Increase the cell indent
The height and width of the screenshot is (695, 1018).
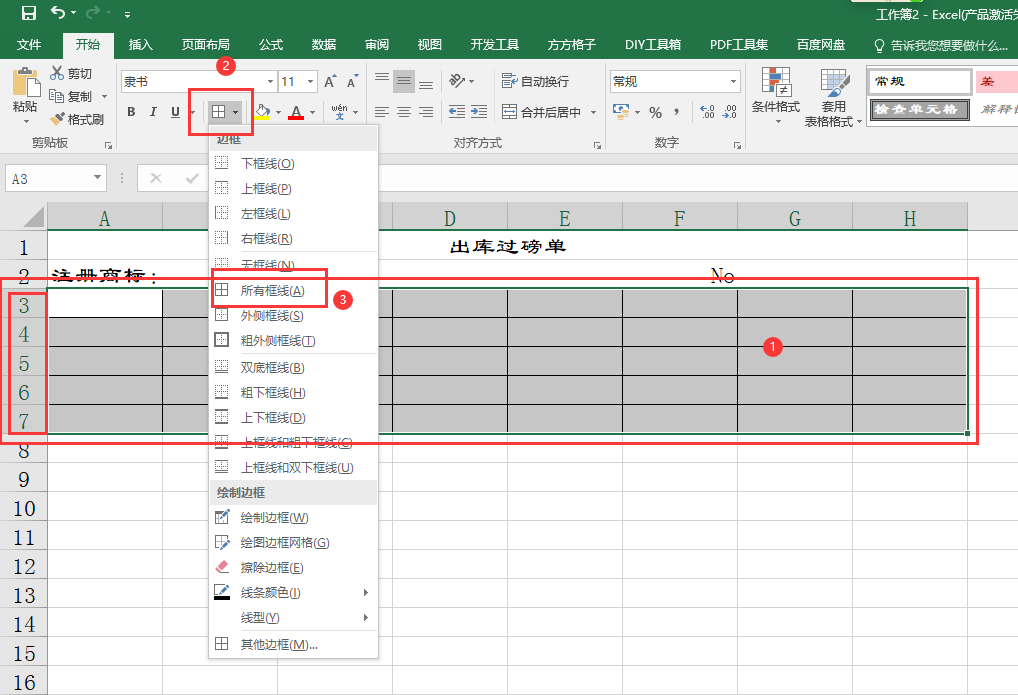[x=479, y=112]
